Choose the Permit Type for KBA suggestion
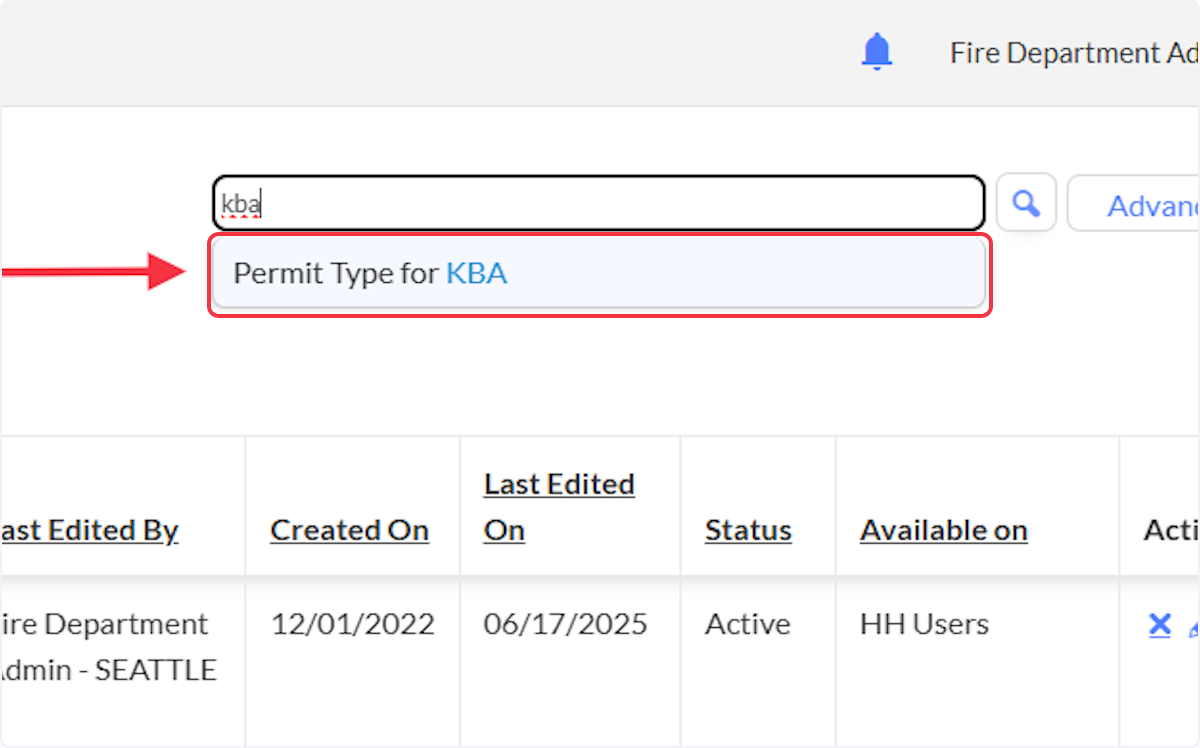This screenshot has width=1200, height=748. point(599,273)
